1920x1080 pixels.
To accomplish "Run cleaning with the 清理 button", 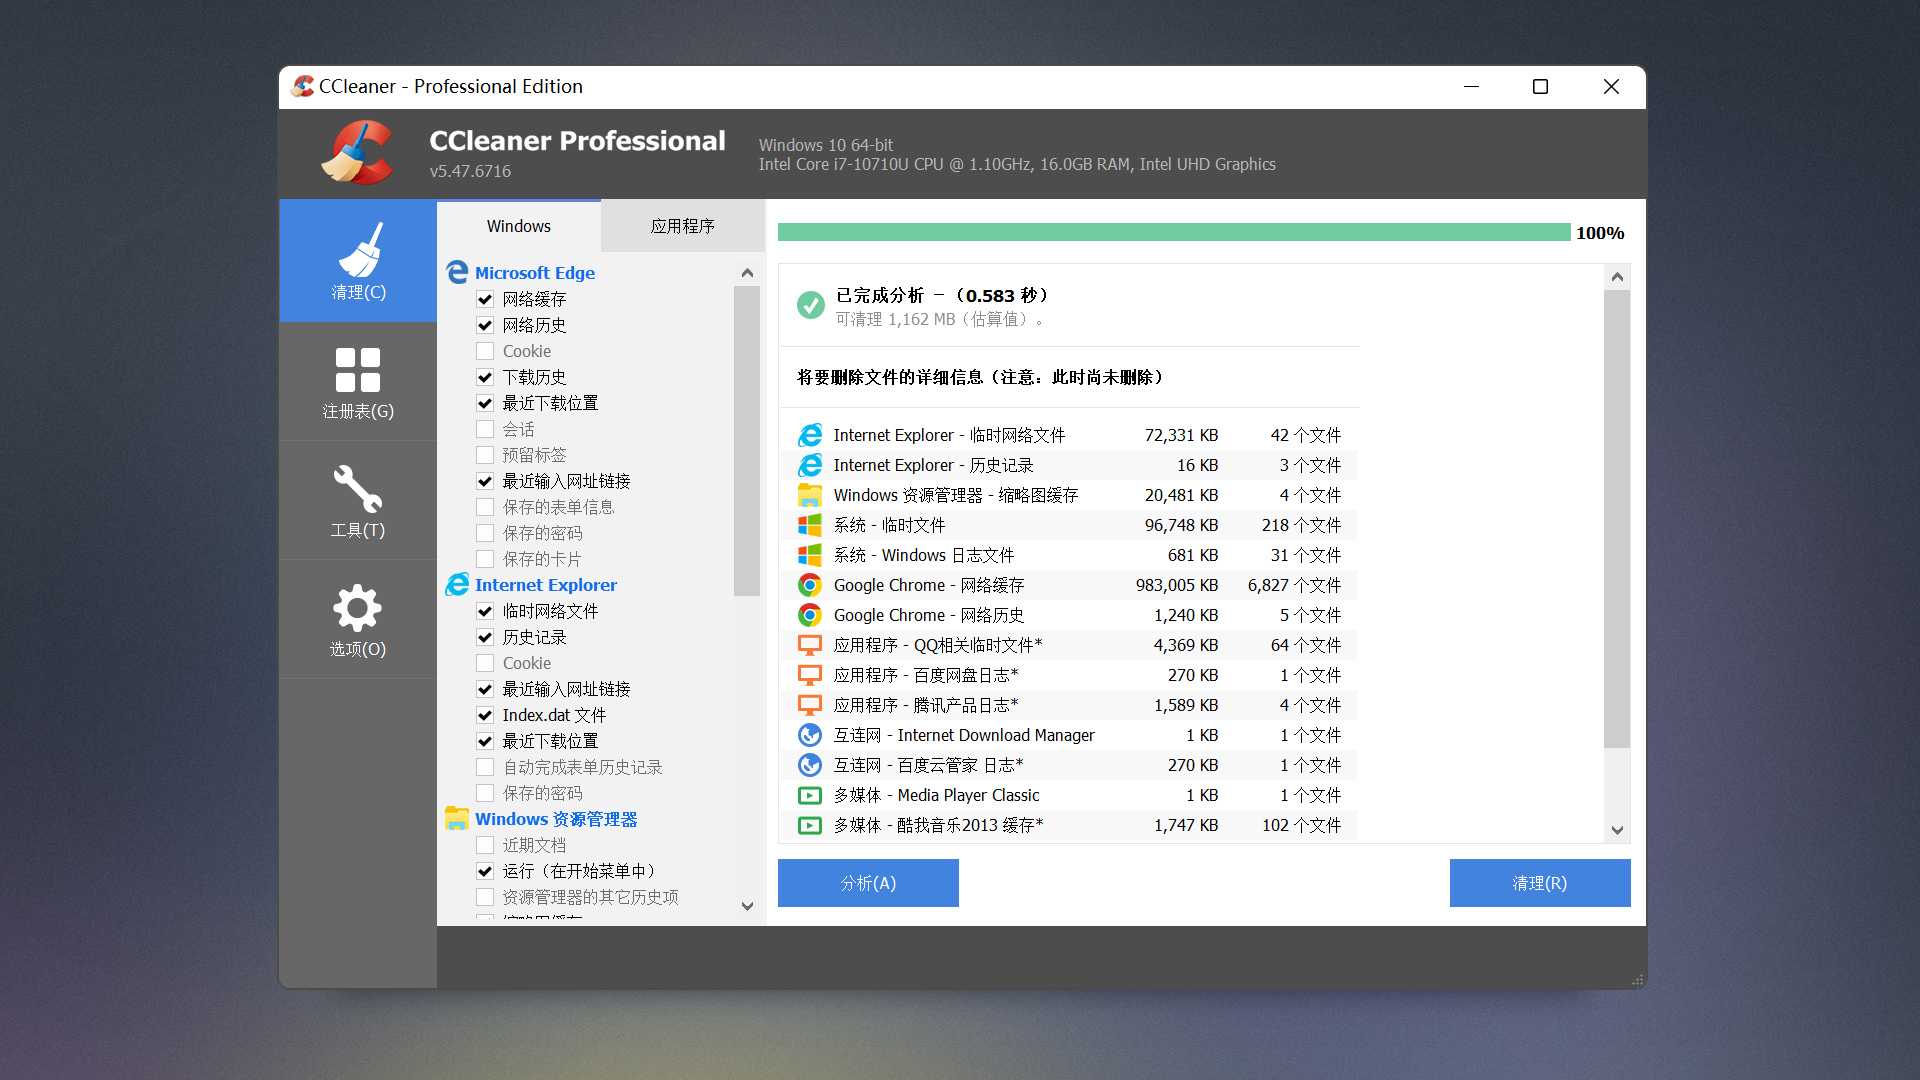I will pyautogui.click(x=1539, y=883).
